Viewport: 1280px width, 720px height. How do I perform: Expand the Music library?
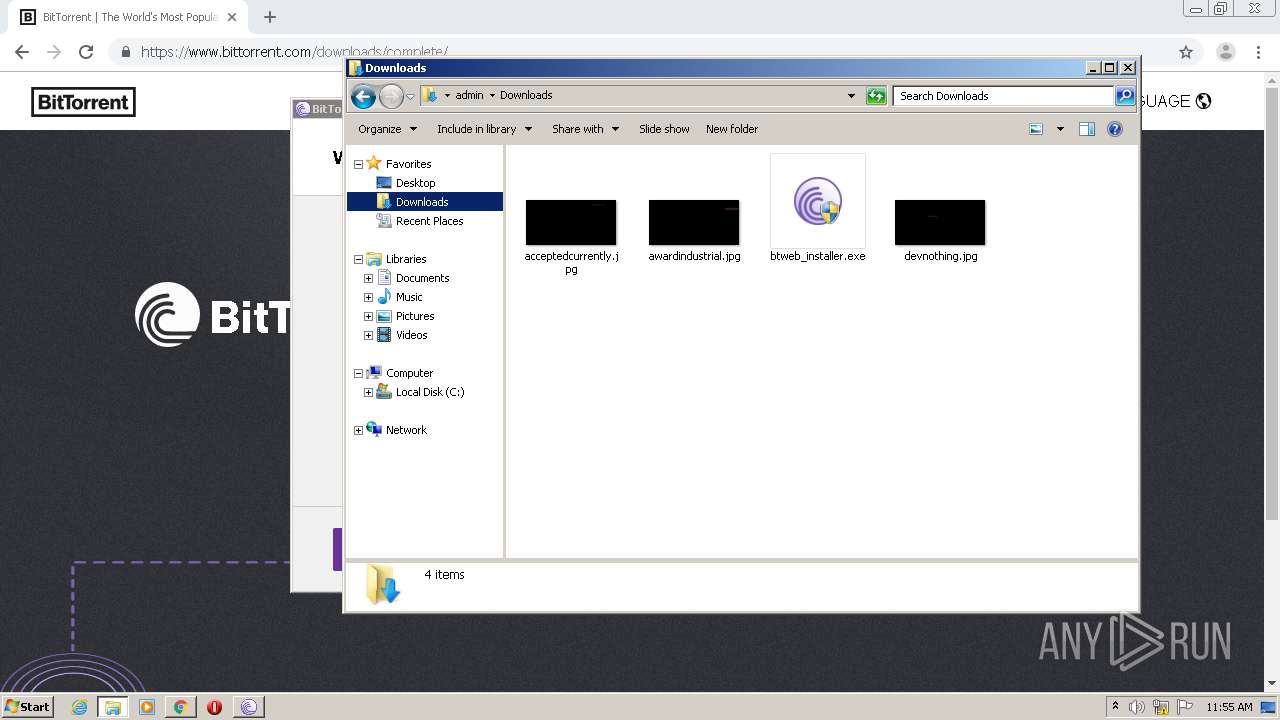point(368,297)
